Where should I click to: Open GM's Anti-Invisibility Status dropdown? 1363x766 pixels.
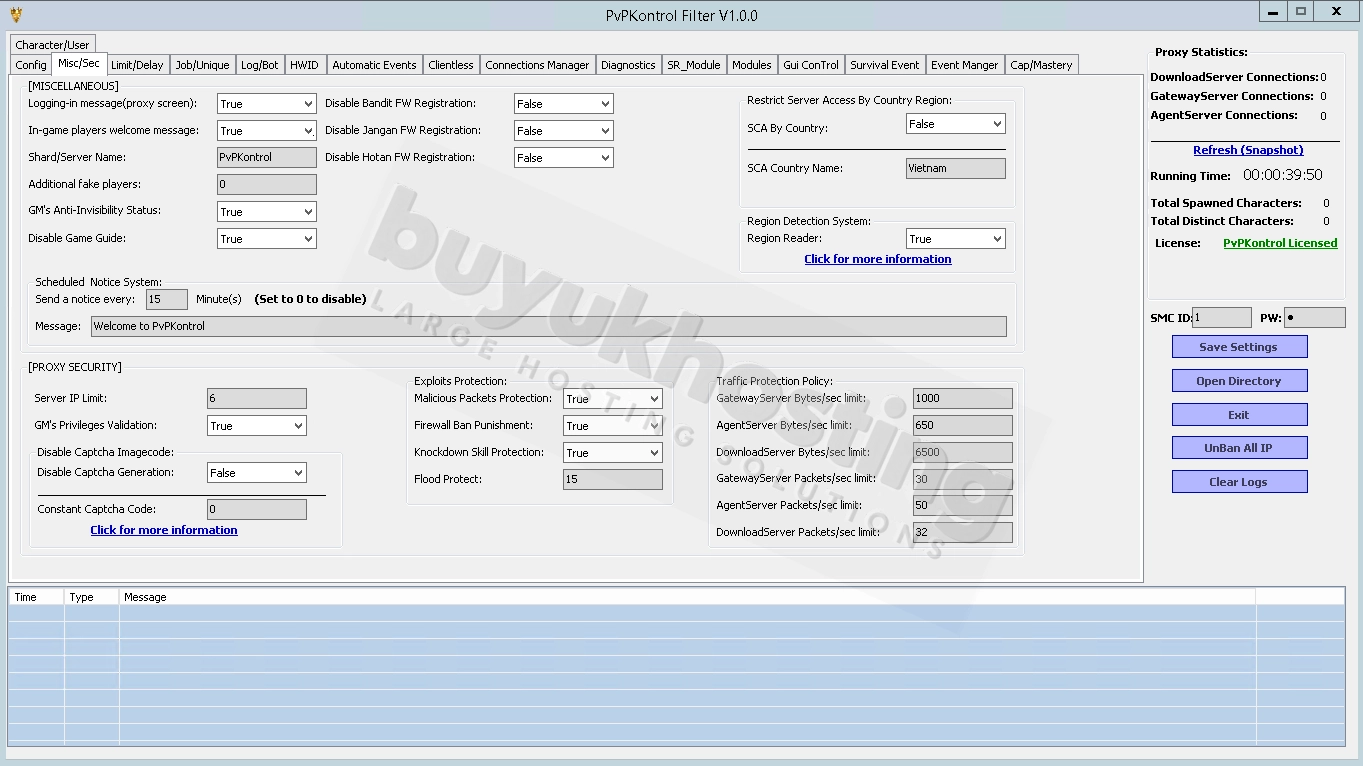[266, 212]
